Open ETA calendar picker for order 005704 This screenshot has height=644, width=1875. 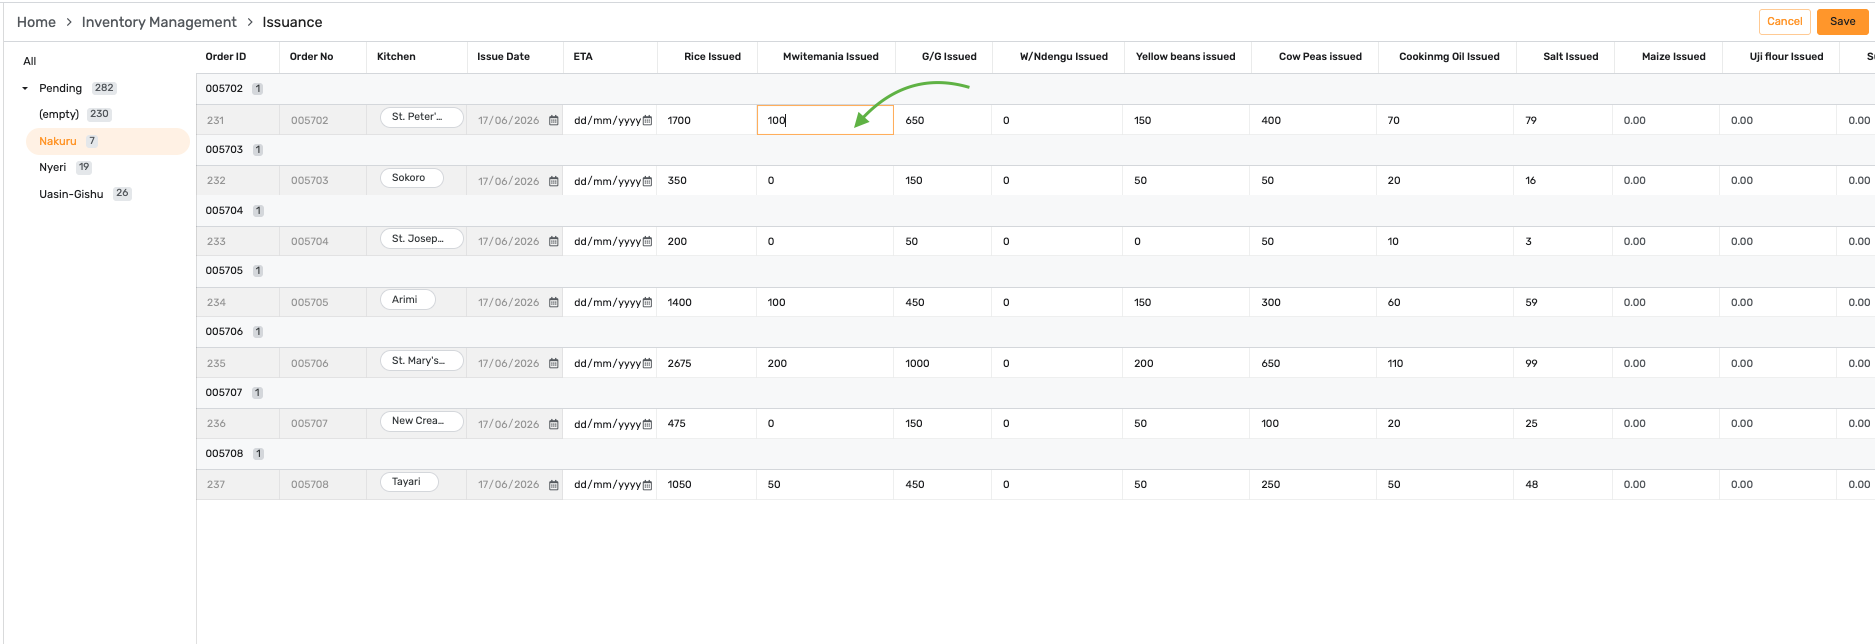coord(647,242)
